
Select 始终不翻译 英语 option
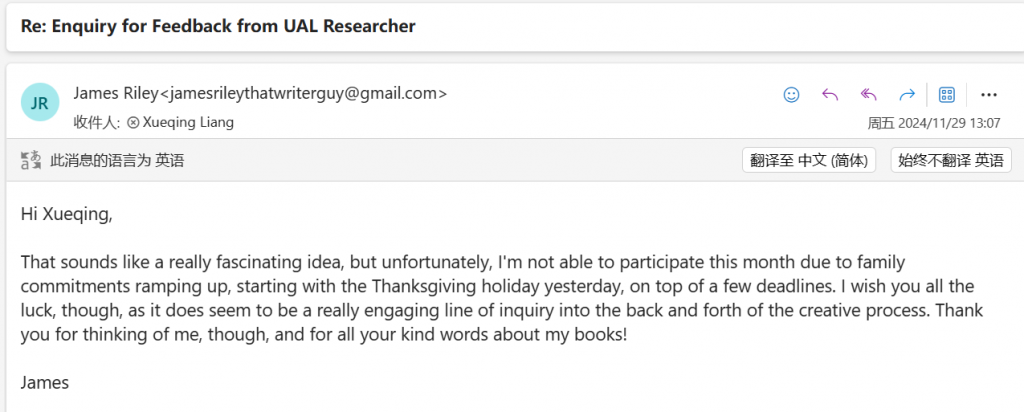[x=951, y=160]
